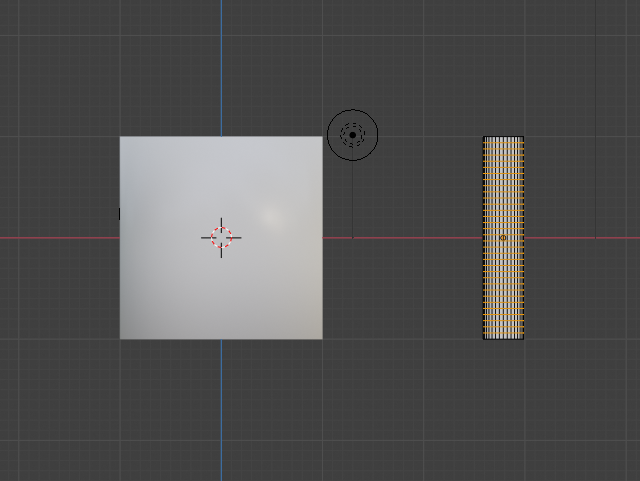
Task: Click the small dark marker left of cube
Action: tap(119, 213)
